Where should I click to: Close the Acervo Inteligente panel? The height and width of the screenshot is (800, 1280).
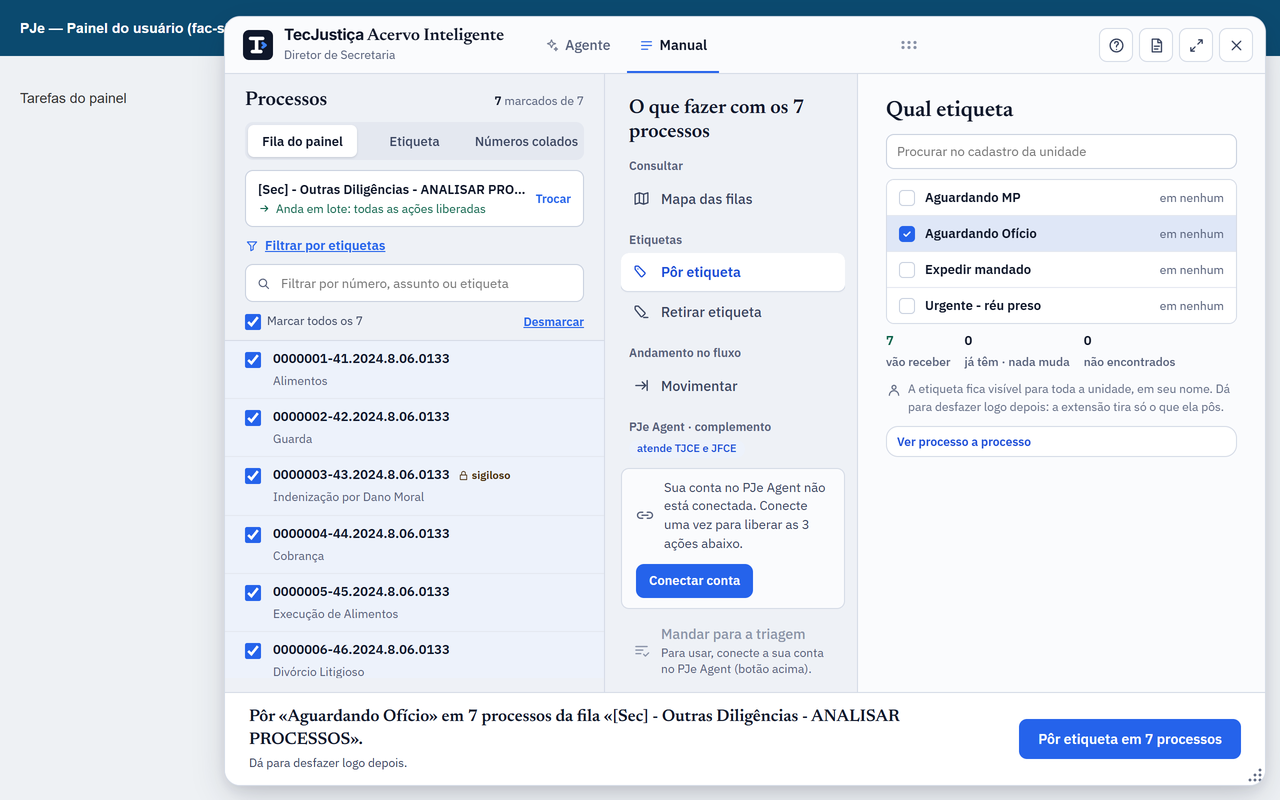pos(1236,45)
